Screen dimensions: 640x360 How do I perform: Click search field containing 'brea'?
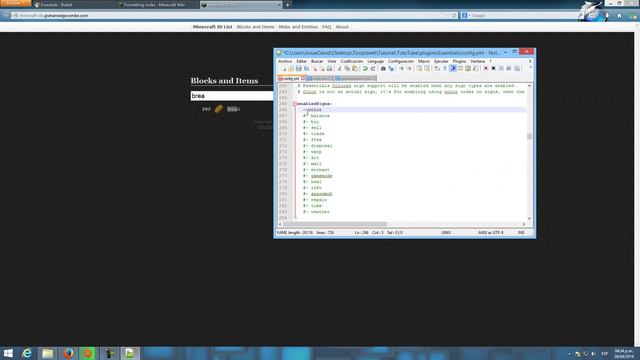[x=232, y=96]
